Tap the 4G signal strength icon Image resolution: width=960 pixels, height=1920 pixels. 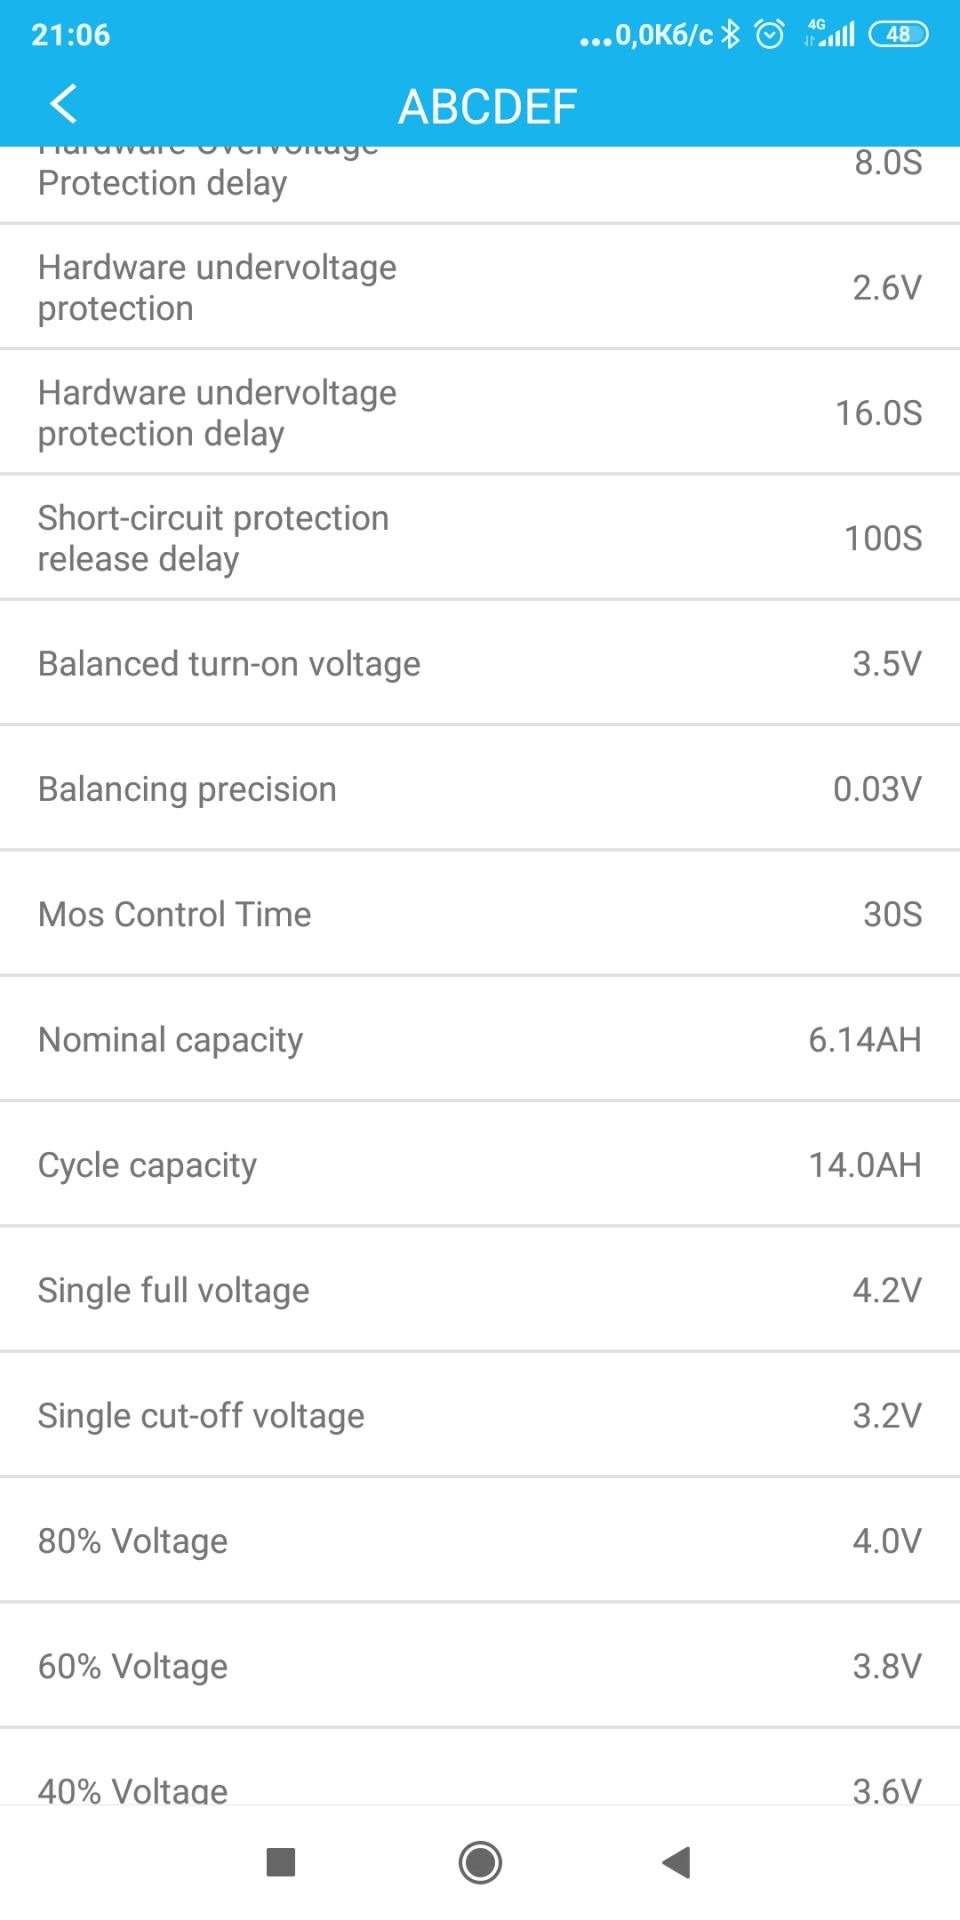pyautogui.click(x=831, y=35)
